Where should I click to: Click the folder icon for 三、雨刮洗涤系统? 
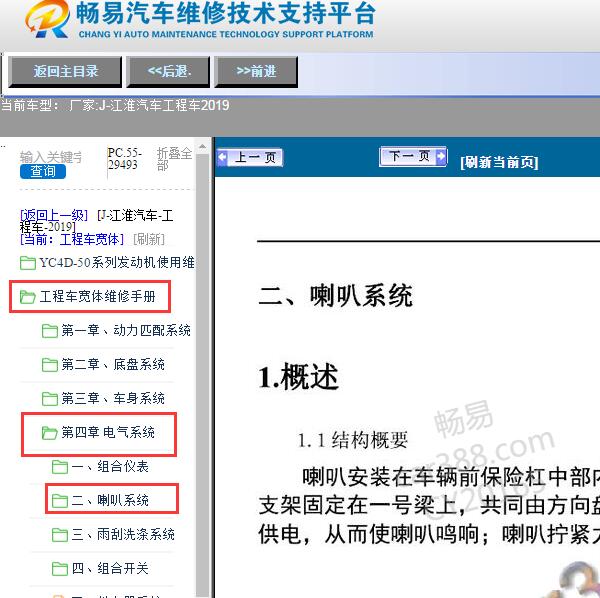60,535
